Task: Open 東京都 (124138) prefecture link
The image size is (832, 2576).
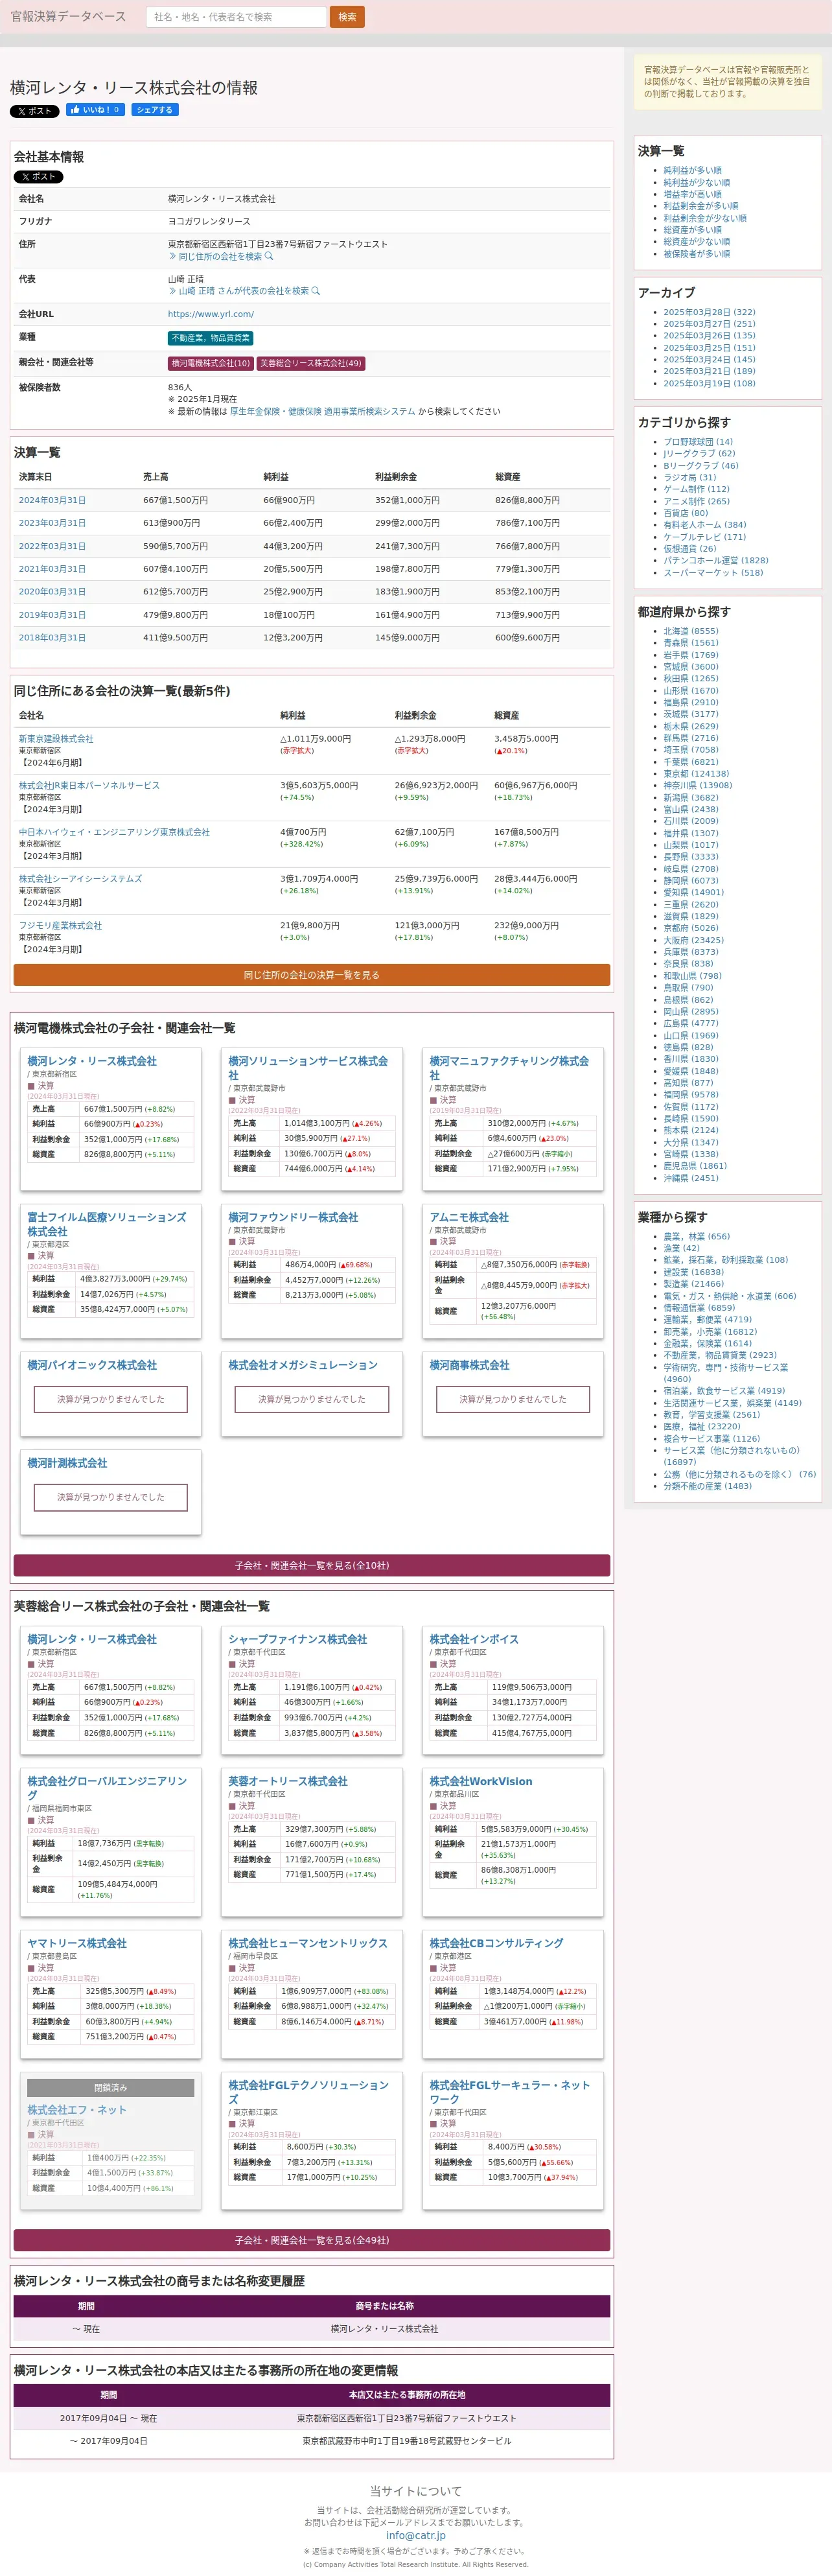Action: coord(696,774)
